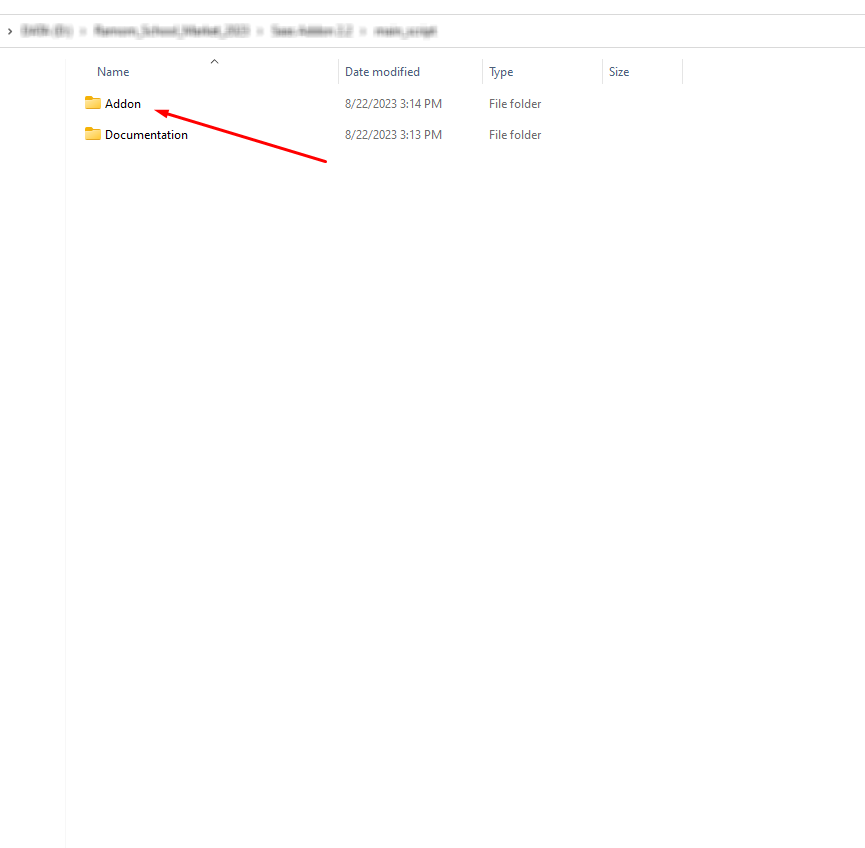The image size is (865, 848).
Task: Open the Saas Addon 2.2 breadcrumb
Action: [x=311, y=31]
